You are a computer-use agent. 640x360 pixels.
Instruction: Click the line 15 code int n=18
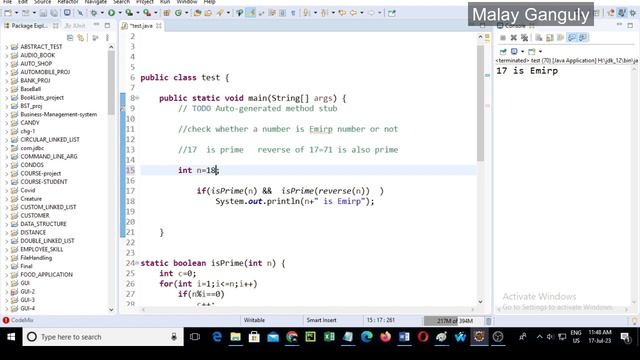point(198,170)
